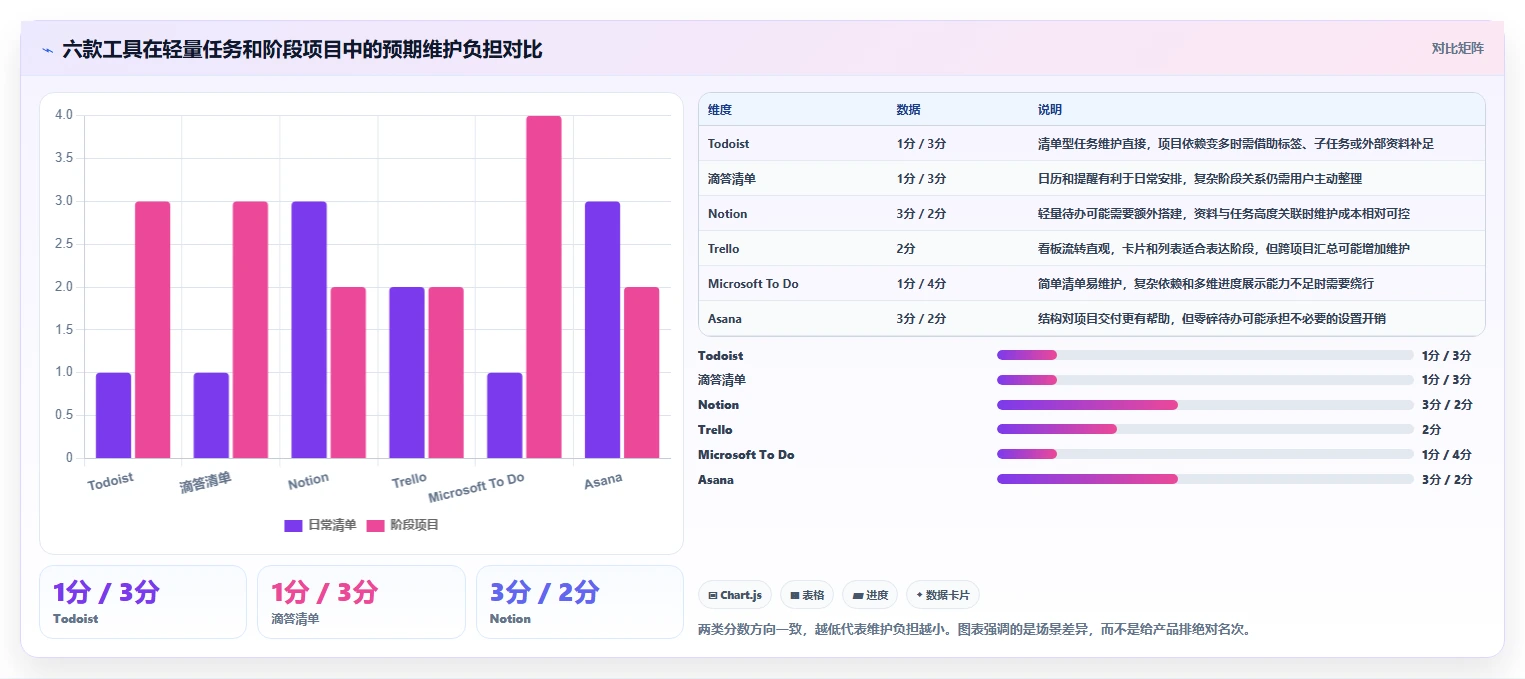Click the Trello progress bar
This screenshot has height=679, width=1525.
pos(1205,430)
